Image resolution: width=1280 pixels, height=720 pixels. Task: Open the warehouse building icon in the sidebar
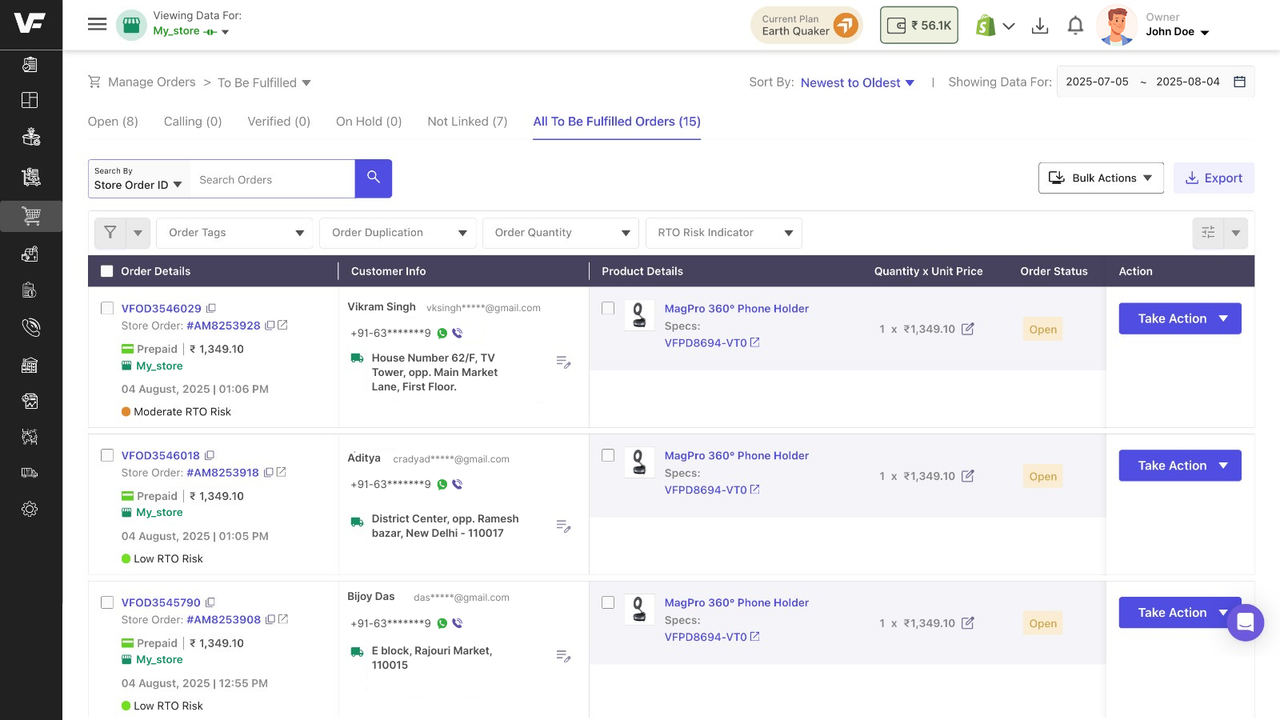tap(30, 365)
